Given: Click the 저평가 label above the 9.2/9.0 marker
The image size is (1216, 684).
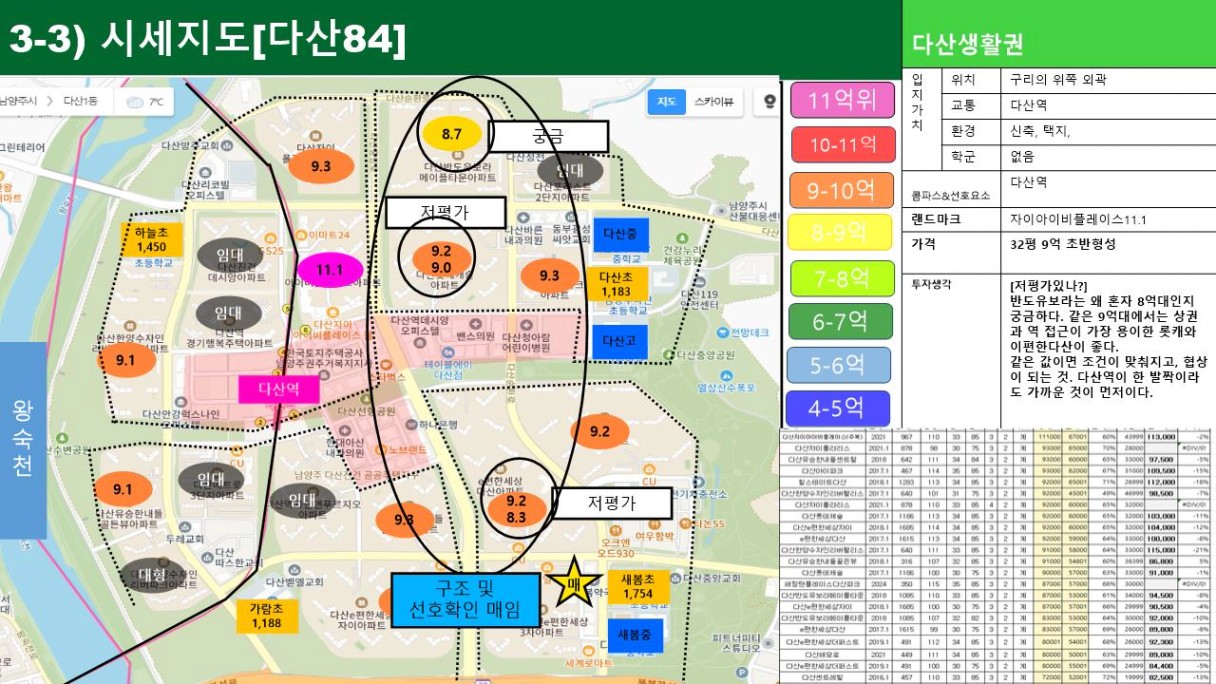Looking at the screenshot, I should [445, 212].
